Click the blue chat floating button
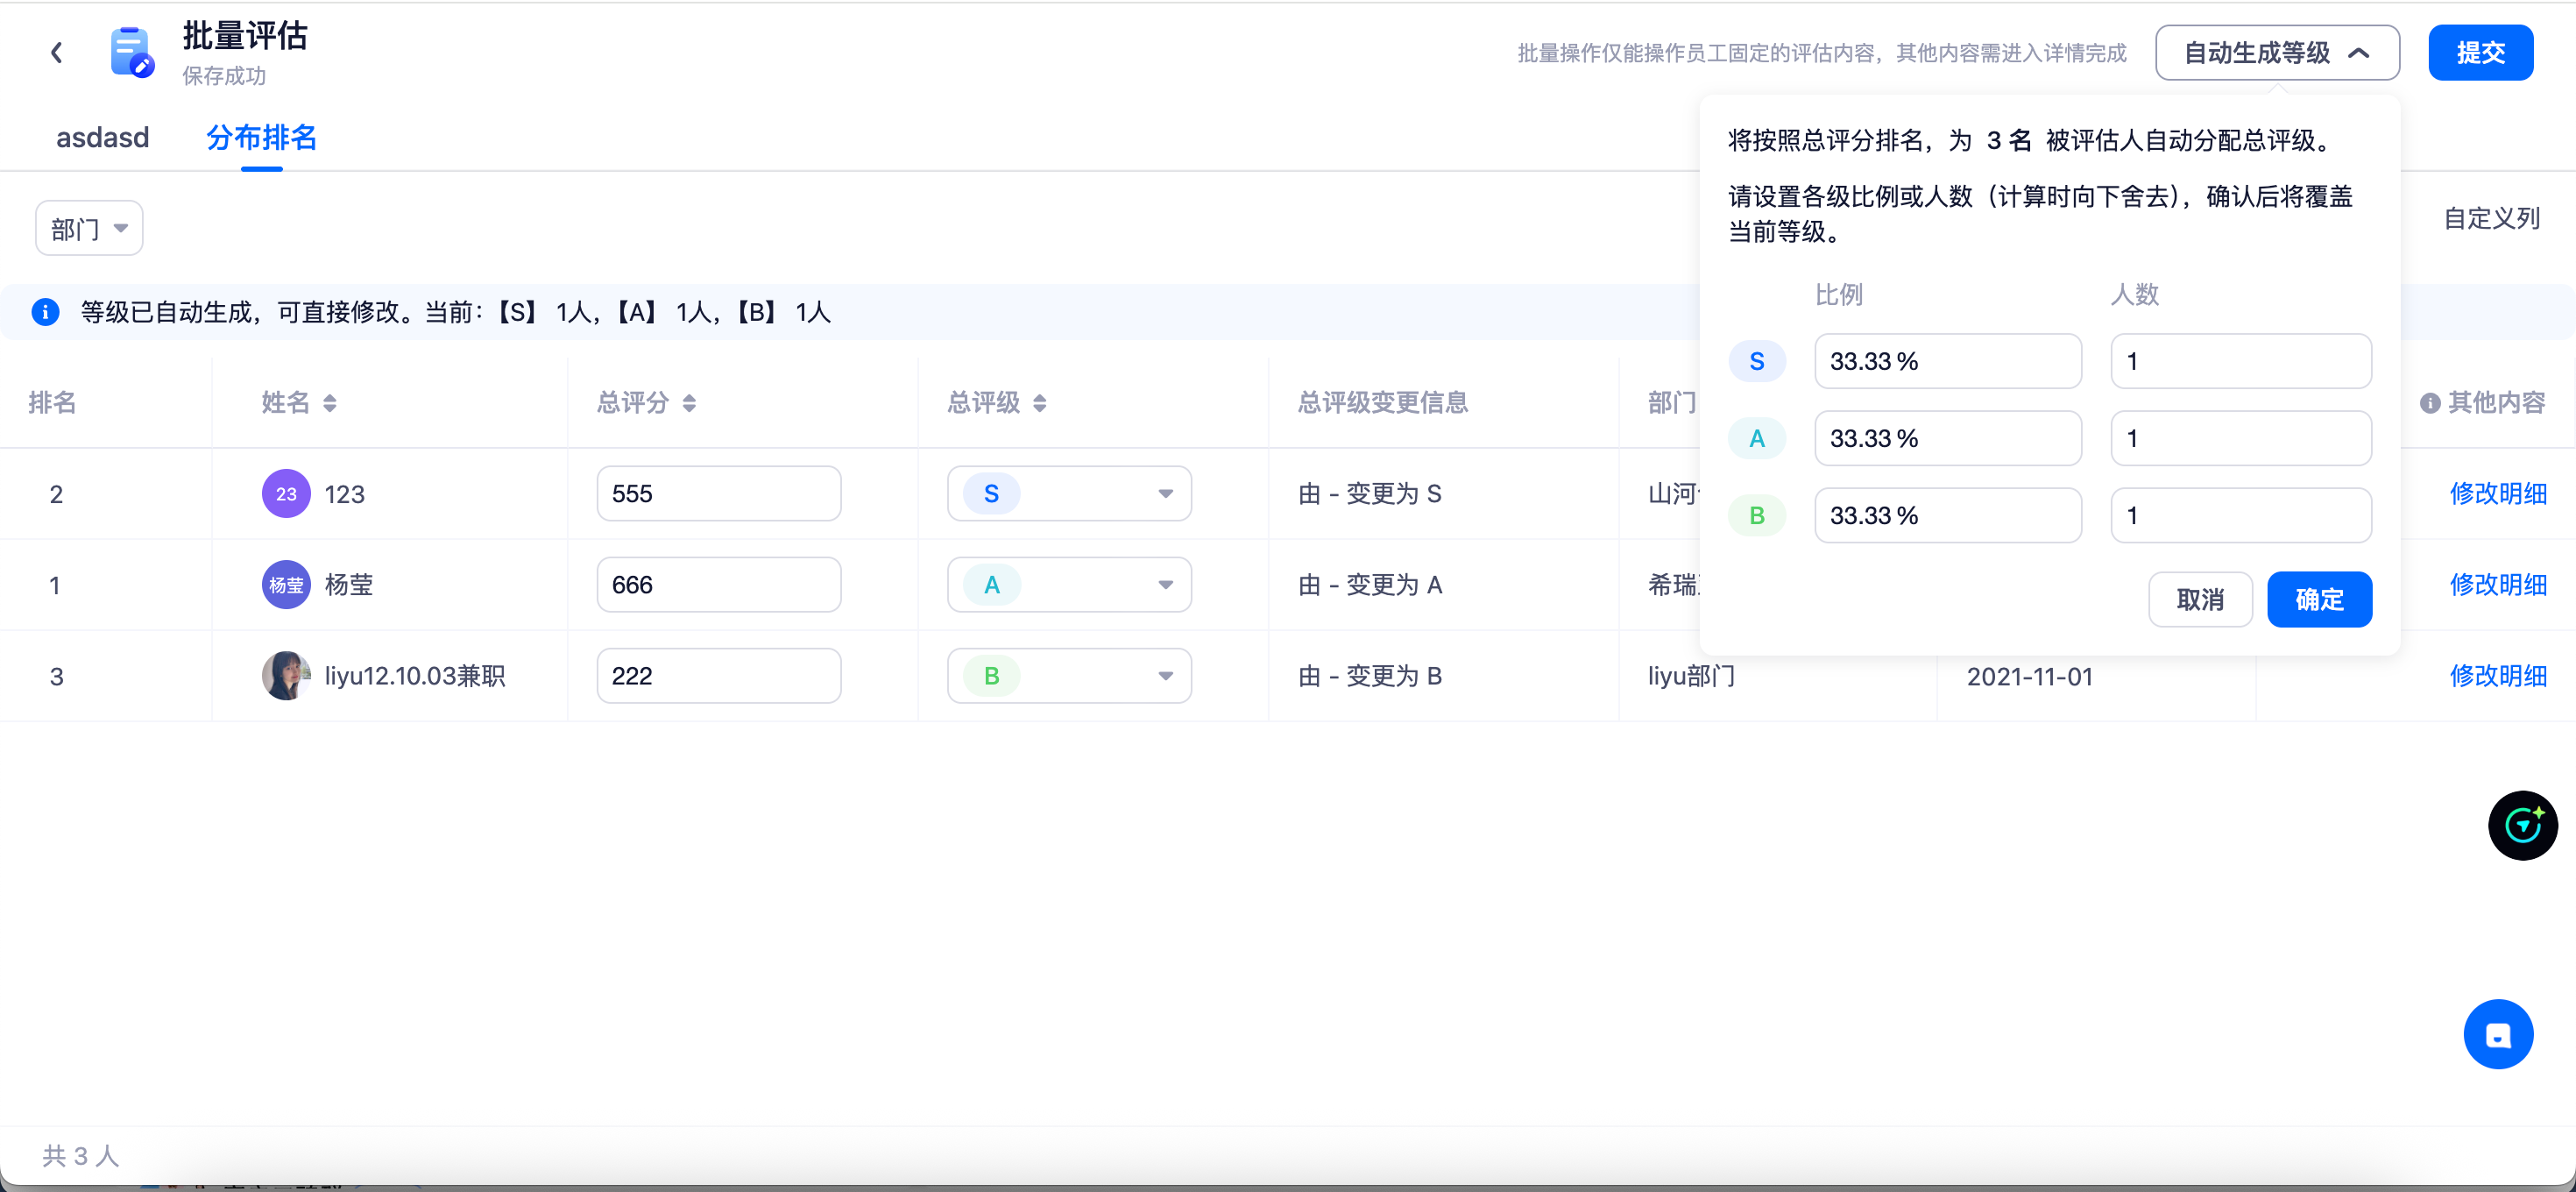Viewport: 2576px width, 1192px height. pos(2498,1034)
